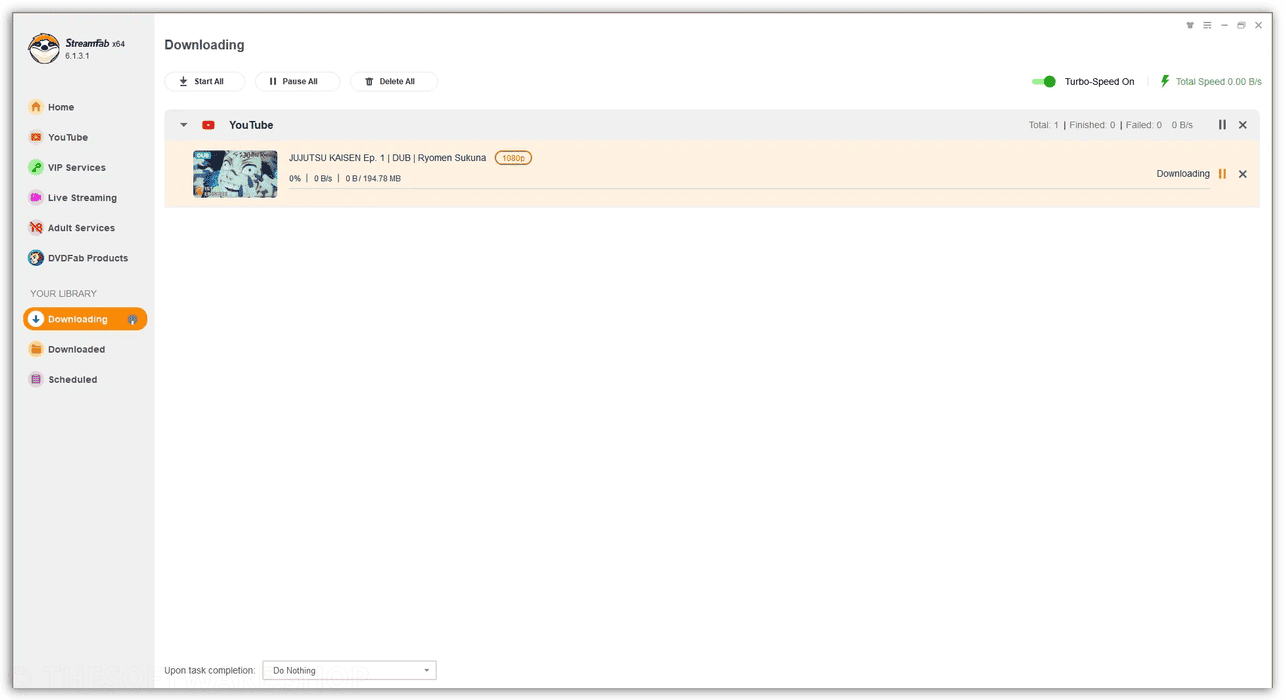Minimize the StreamFab window
The height and width of the screenshot is (700, 1285).
[1224, 25]
